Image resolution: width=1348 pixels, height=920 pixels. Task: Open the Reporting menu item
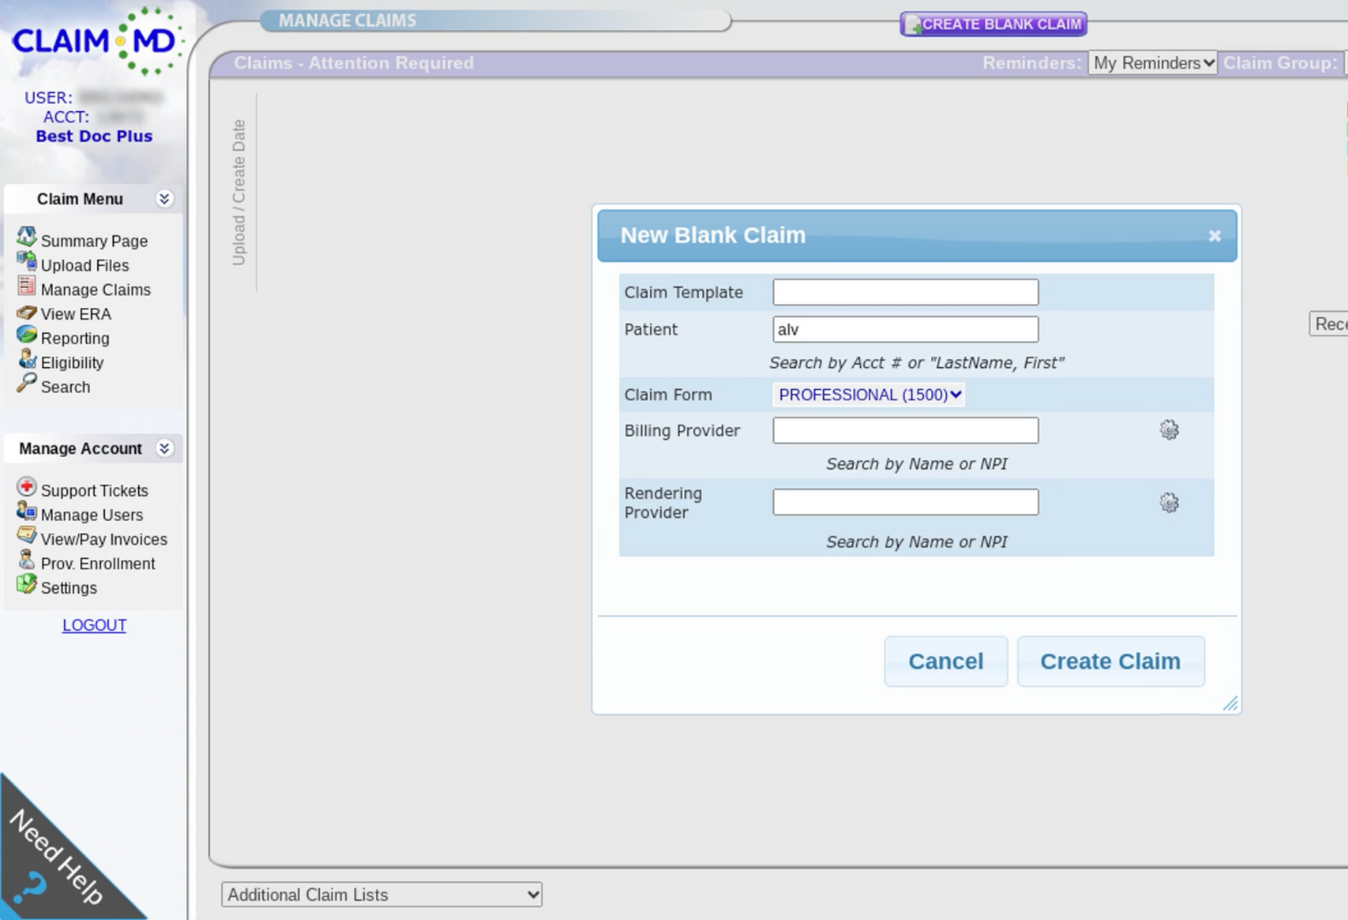point(75,338)
